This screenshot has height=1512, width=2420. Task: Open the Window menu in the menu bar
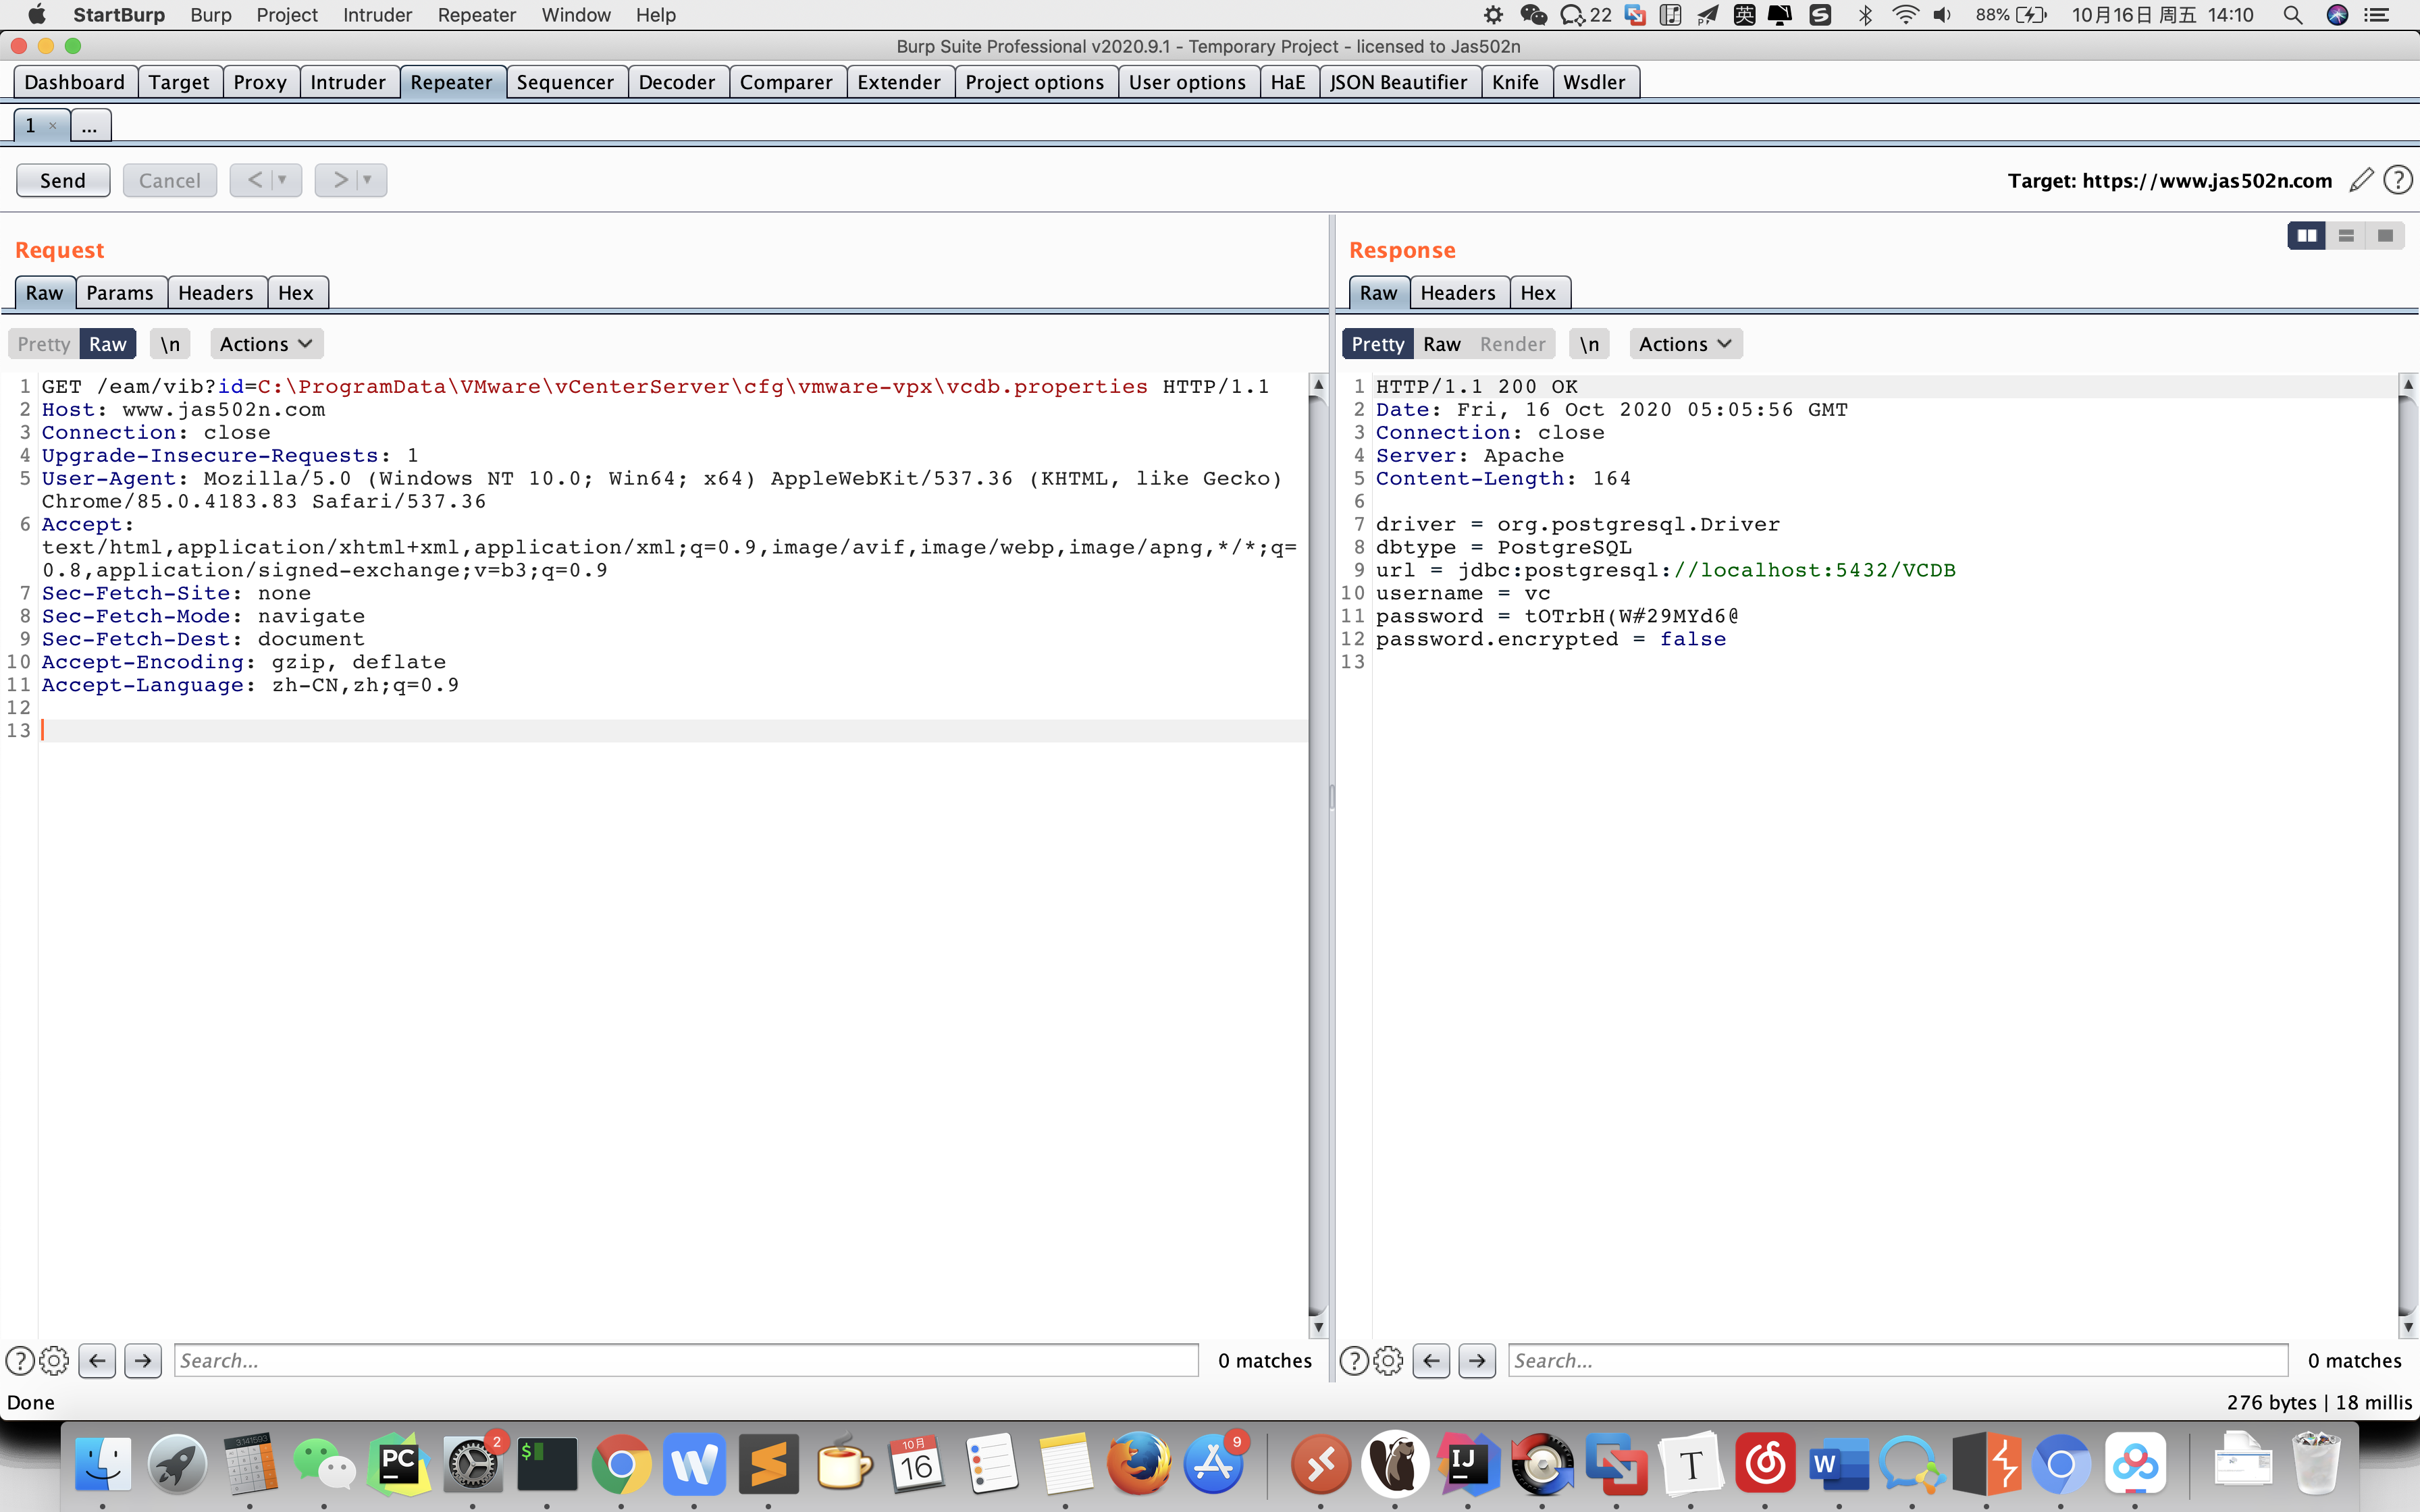coord(576,15)
